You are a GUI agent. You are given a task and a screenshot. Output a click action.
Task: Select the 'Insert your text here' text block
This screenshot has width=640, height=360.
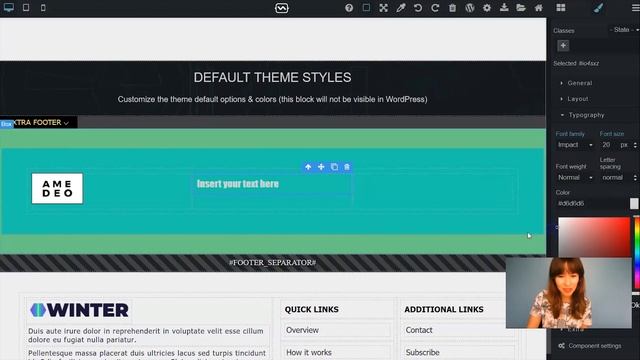click(x=238, y=184)
